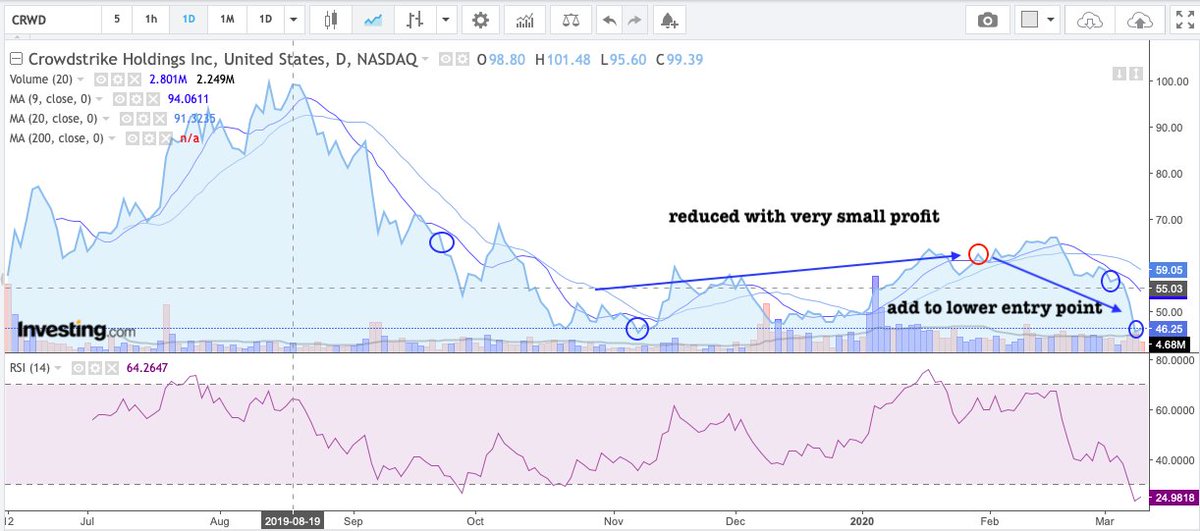Click 'MA (200, close, 0)' legend label
This screenshot has width=1200, height=531.
point(58,136)
